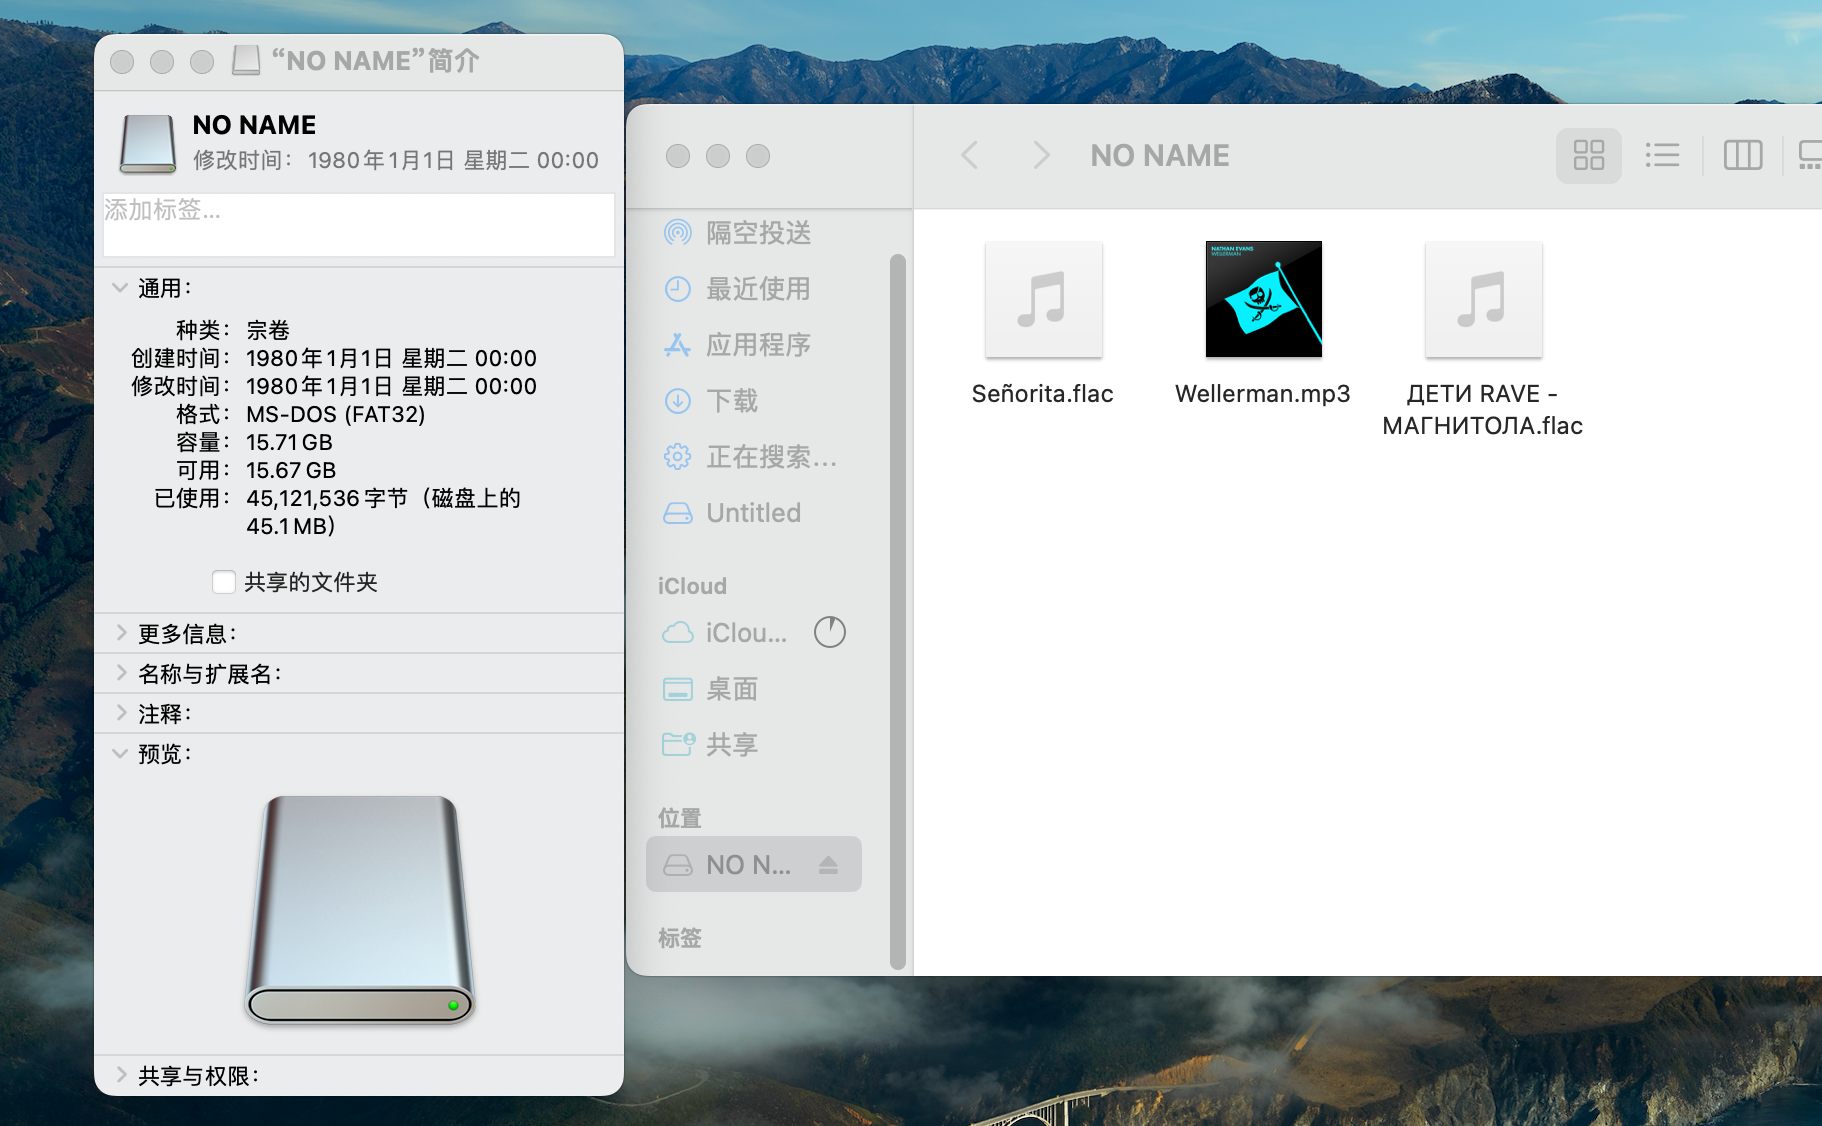This screenshot has height=1126, width=1822.
Task: Expand the 注释 disclosure triangle
Action: pos(121,713)
